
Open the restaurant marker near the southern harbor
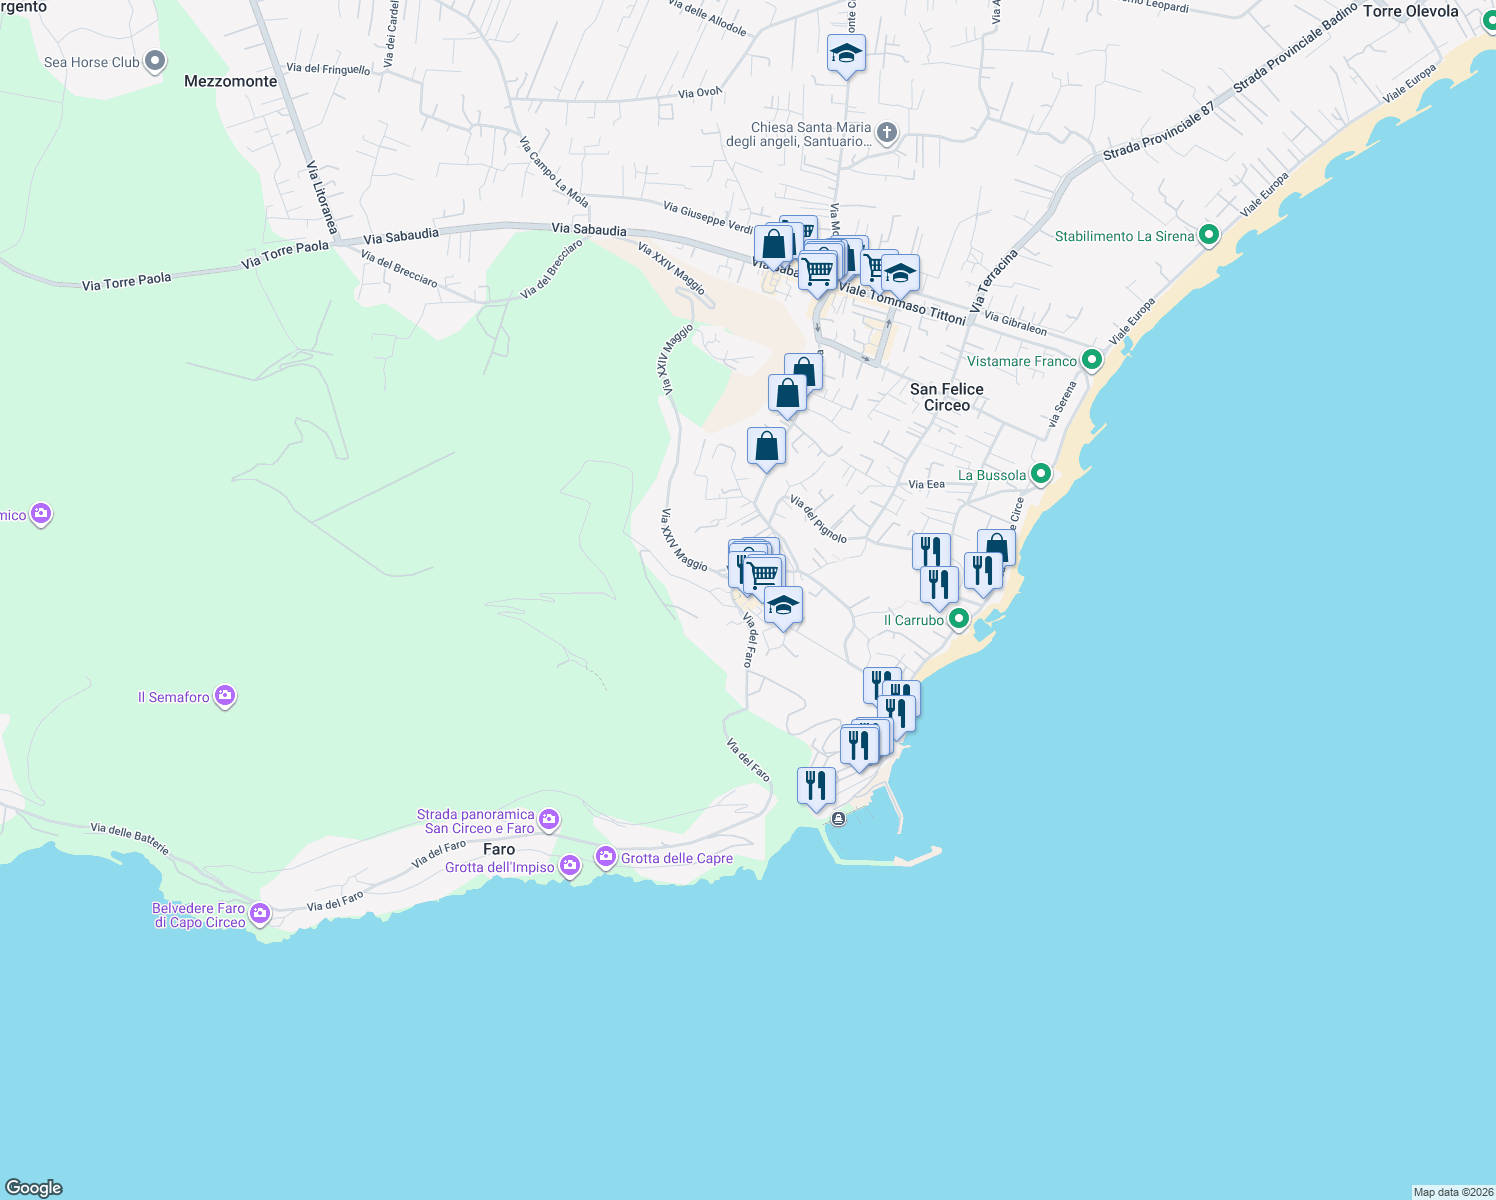pyautogui.click(x=816, y=785)
